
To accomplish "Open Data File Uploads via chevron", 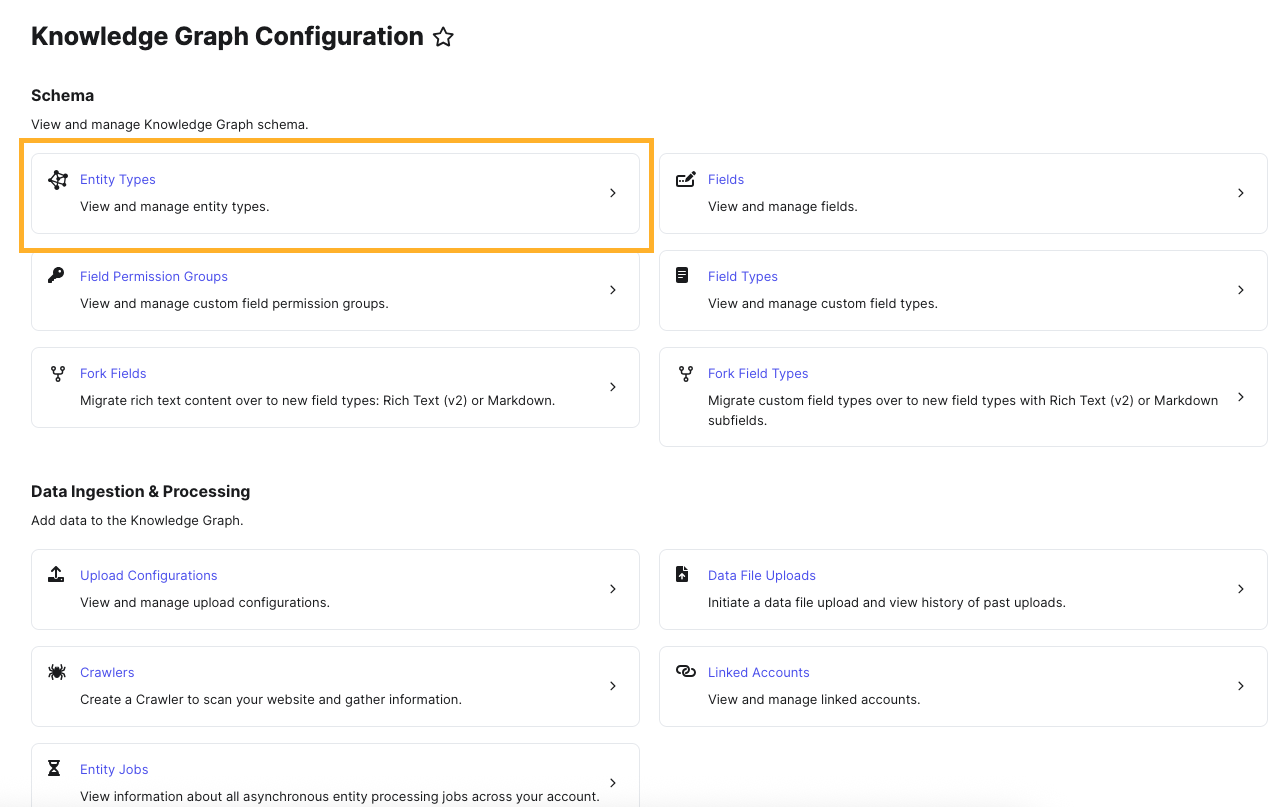I will [1241, 589].
